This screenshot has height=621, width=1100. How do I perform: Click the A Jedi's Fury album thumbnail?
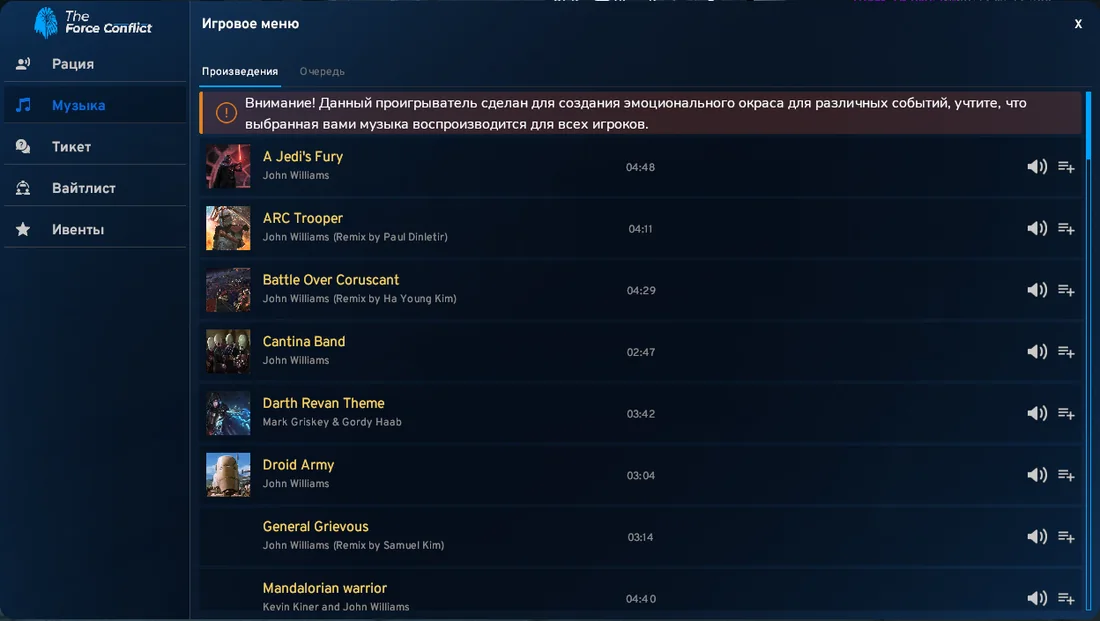228,166
